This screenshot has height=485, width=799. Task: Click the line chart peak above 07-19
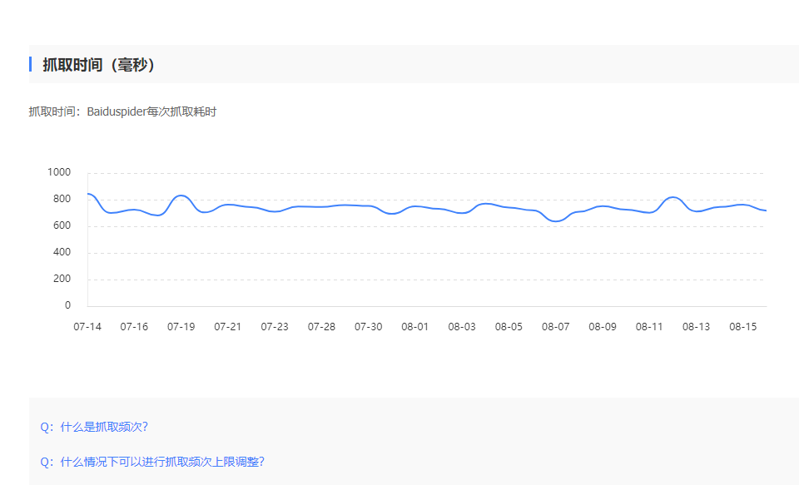click(181, 195)
